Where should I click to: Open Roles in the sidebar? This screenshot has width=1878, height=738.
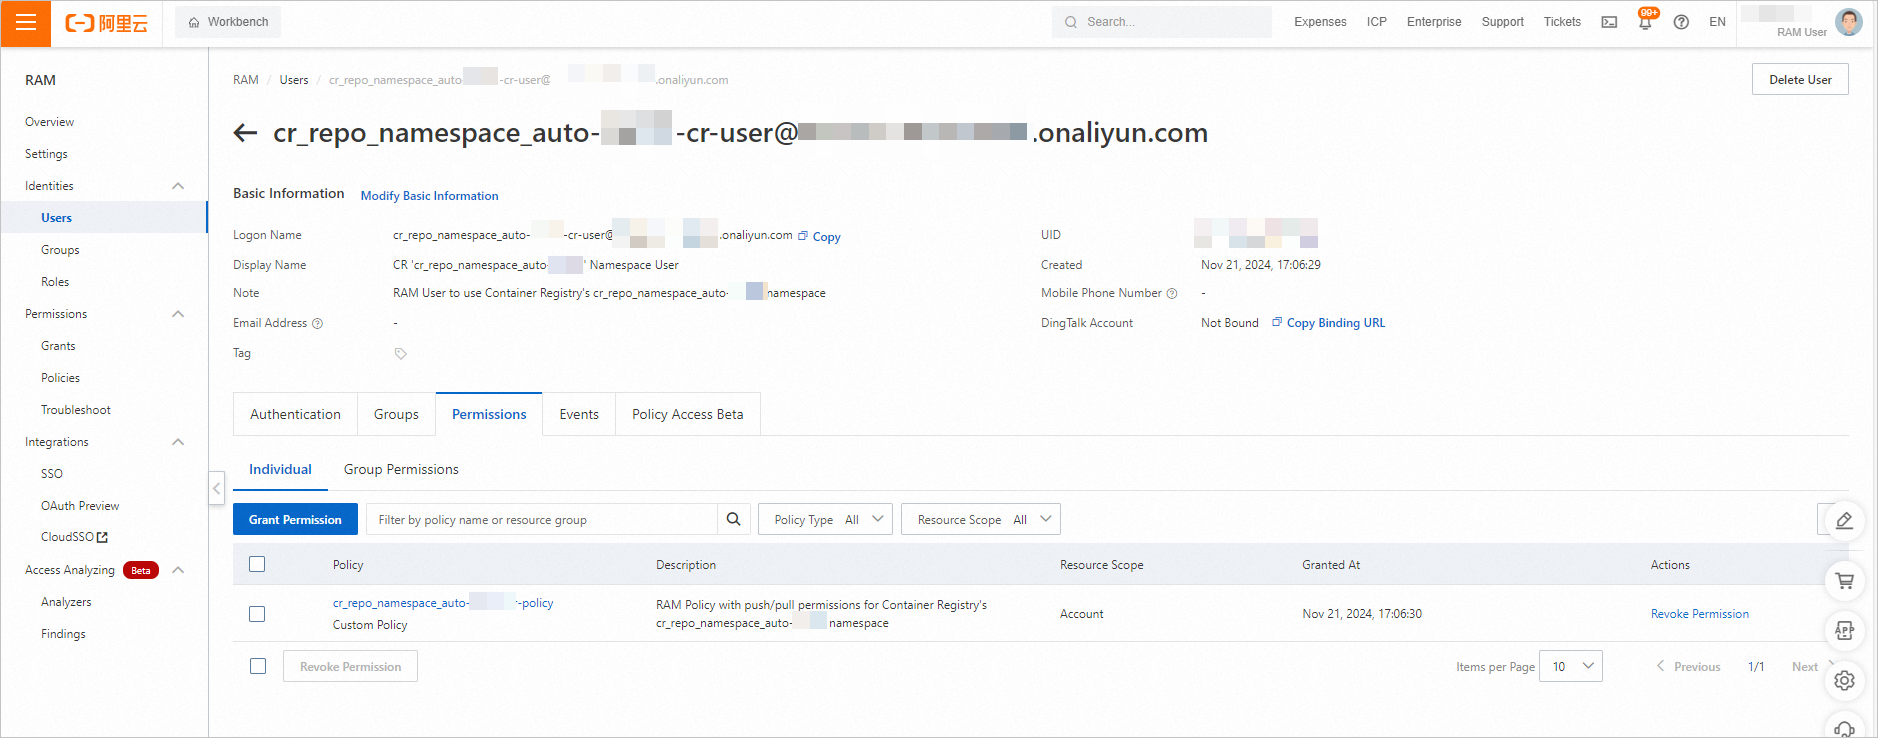coord(55,282)
